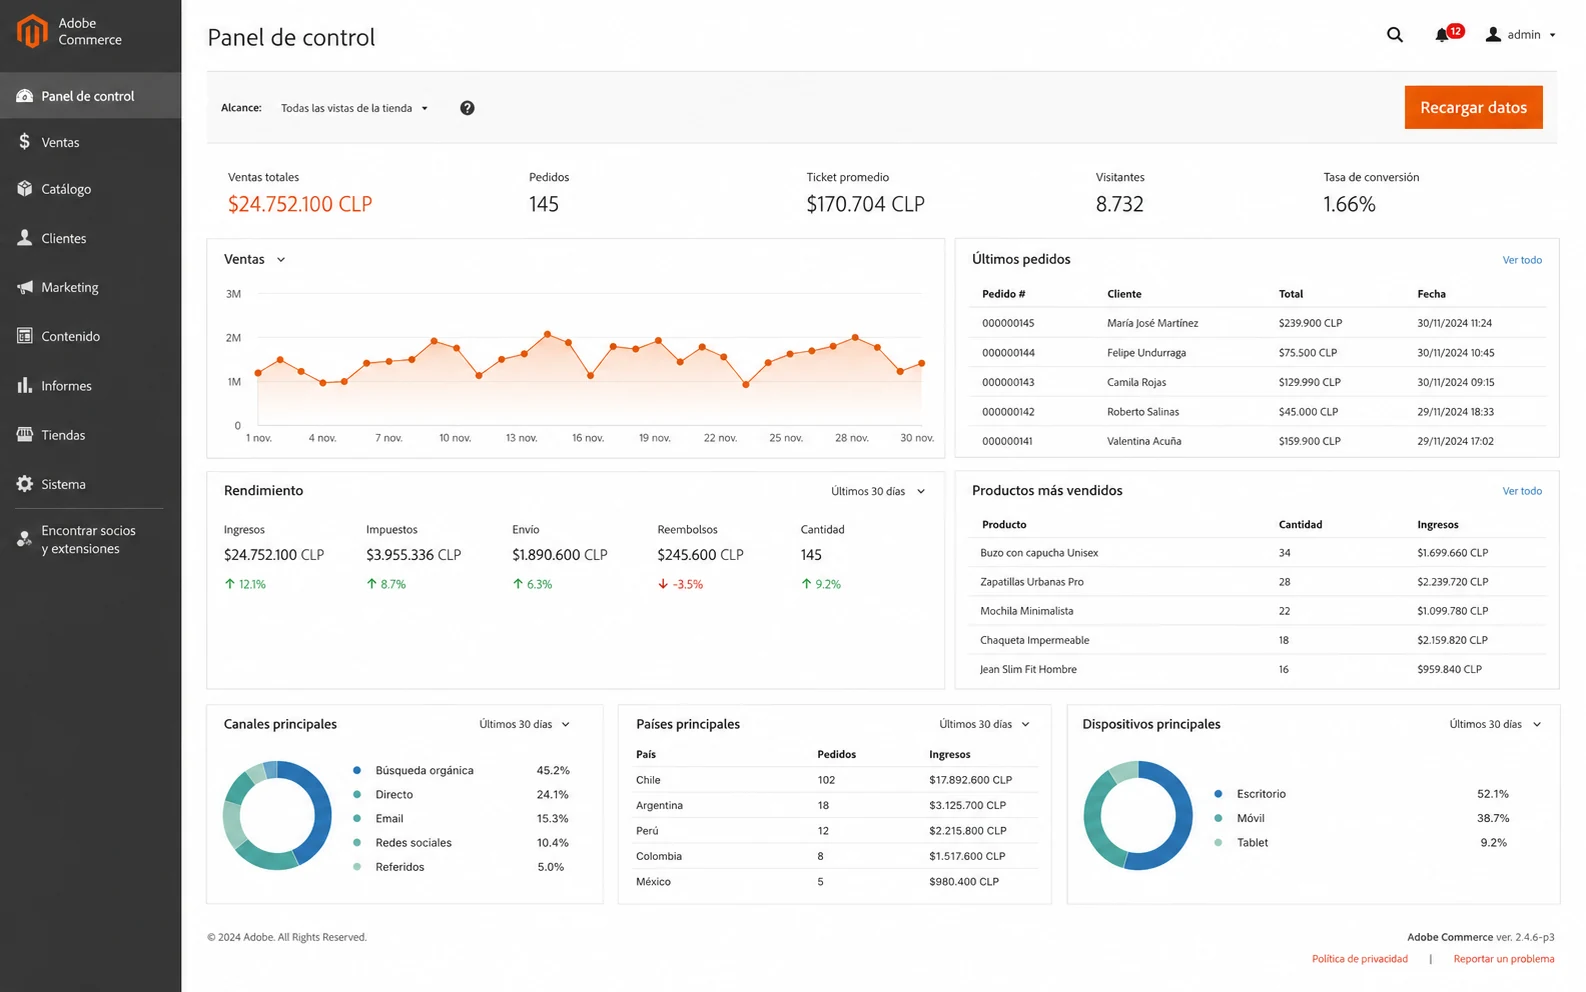Click product Buzo con capucha Unisex
Image resolution: width=1586 pixels, height=992 pixels.
(x=1039, y=553)
